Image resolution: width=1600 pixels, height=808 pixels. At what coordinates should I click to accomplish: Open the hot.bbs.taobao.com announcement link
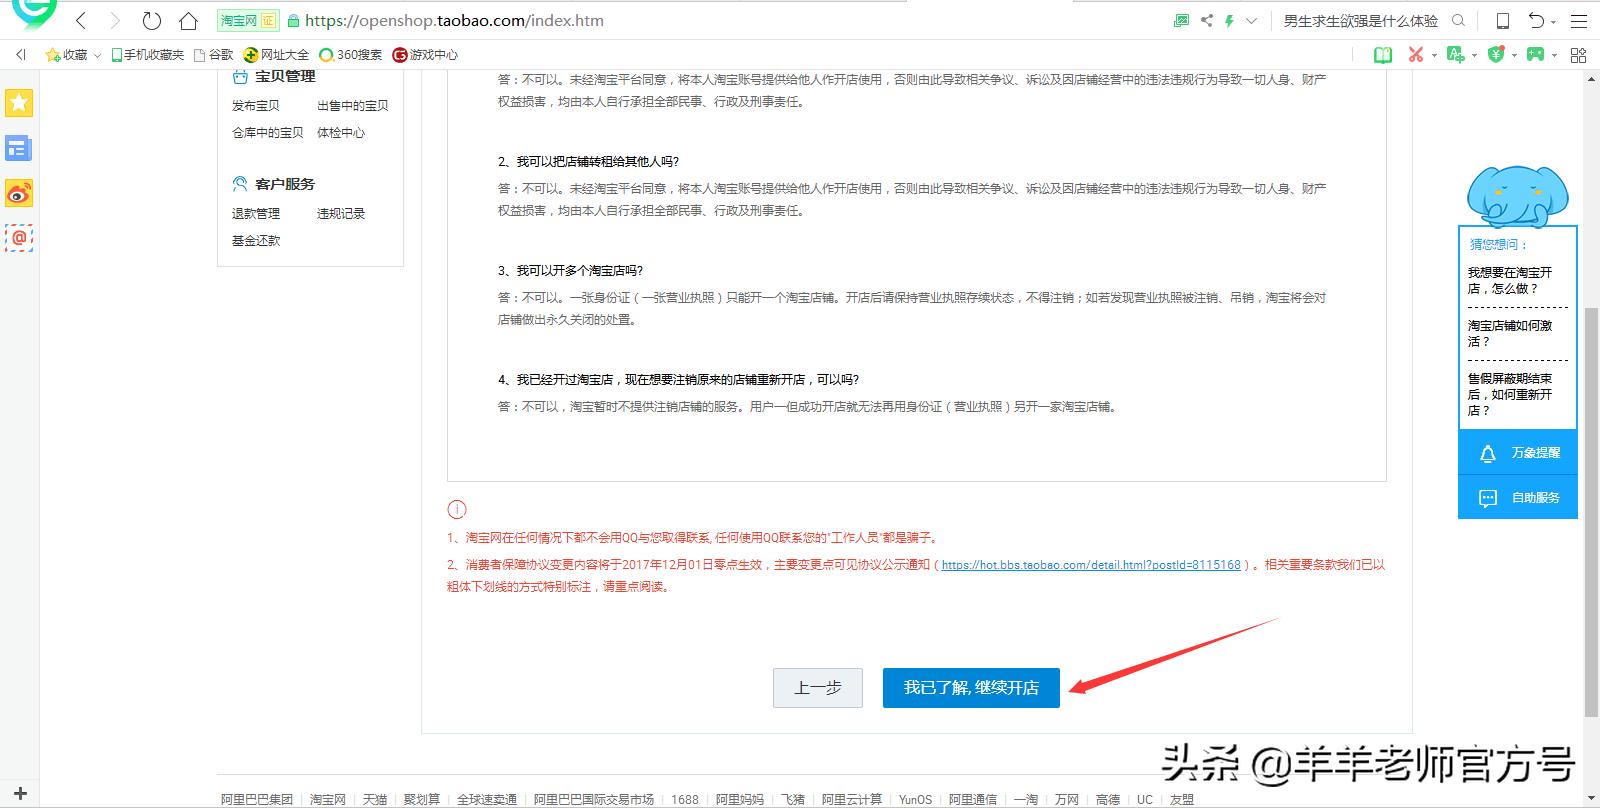point(1091,565)
